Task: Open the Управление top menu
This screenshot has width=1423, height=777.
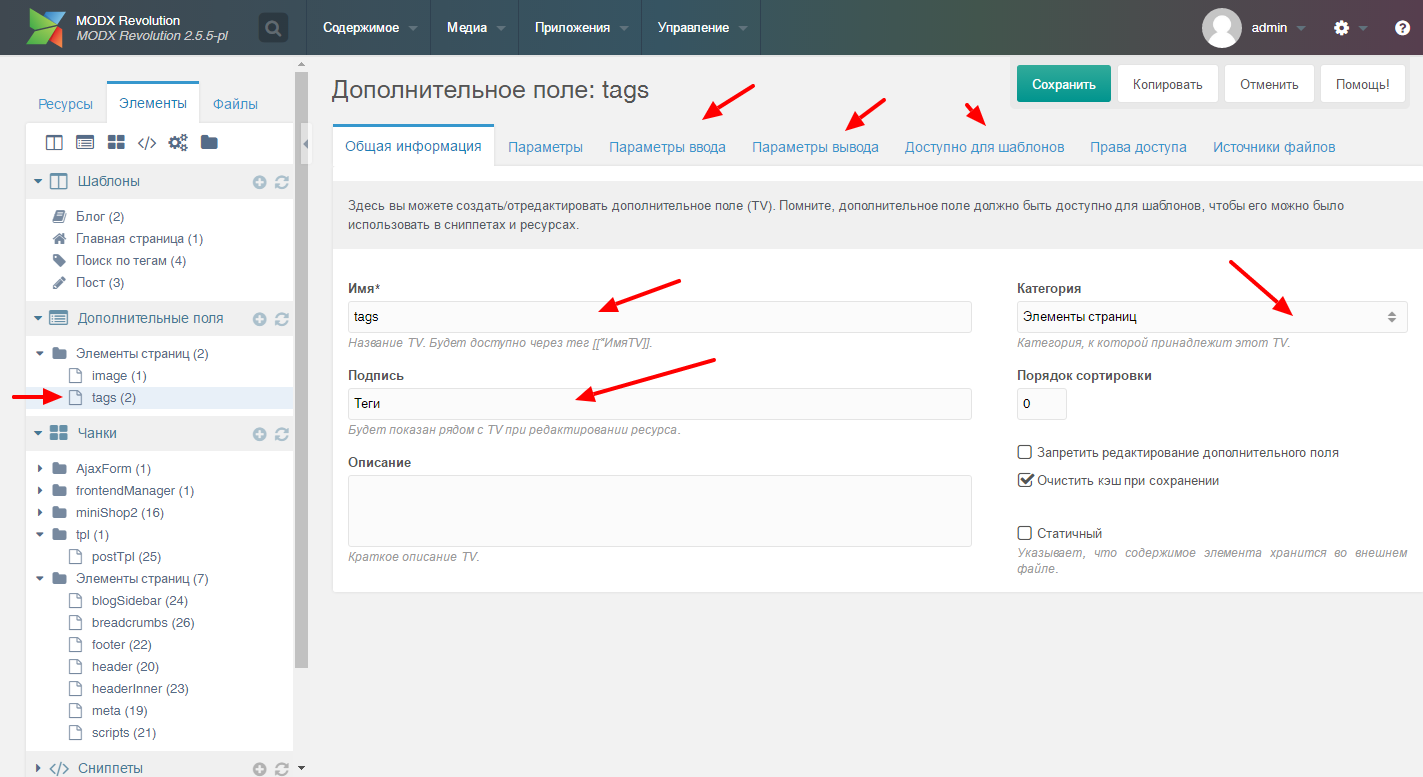Action: click(702, 28)
